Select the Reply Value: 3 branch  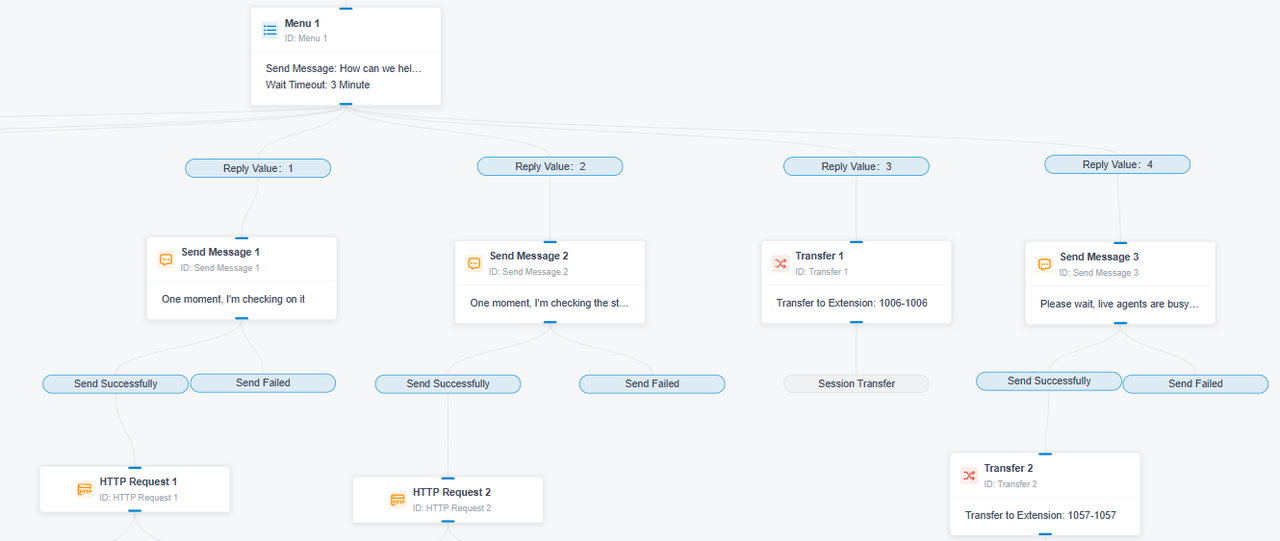856,166
